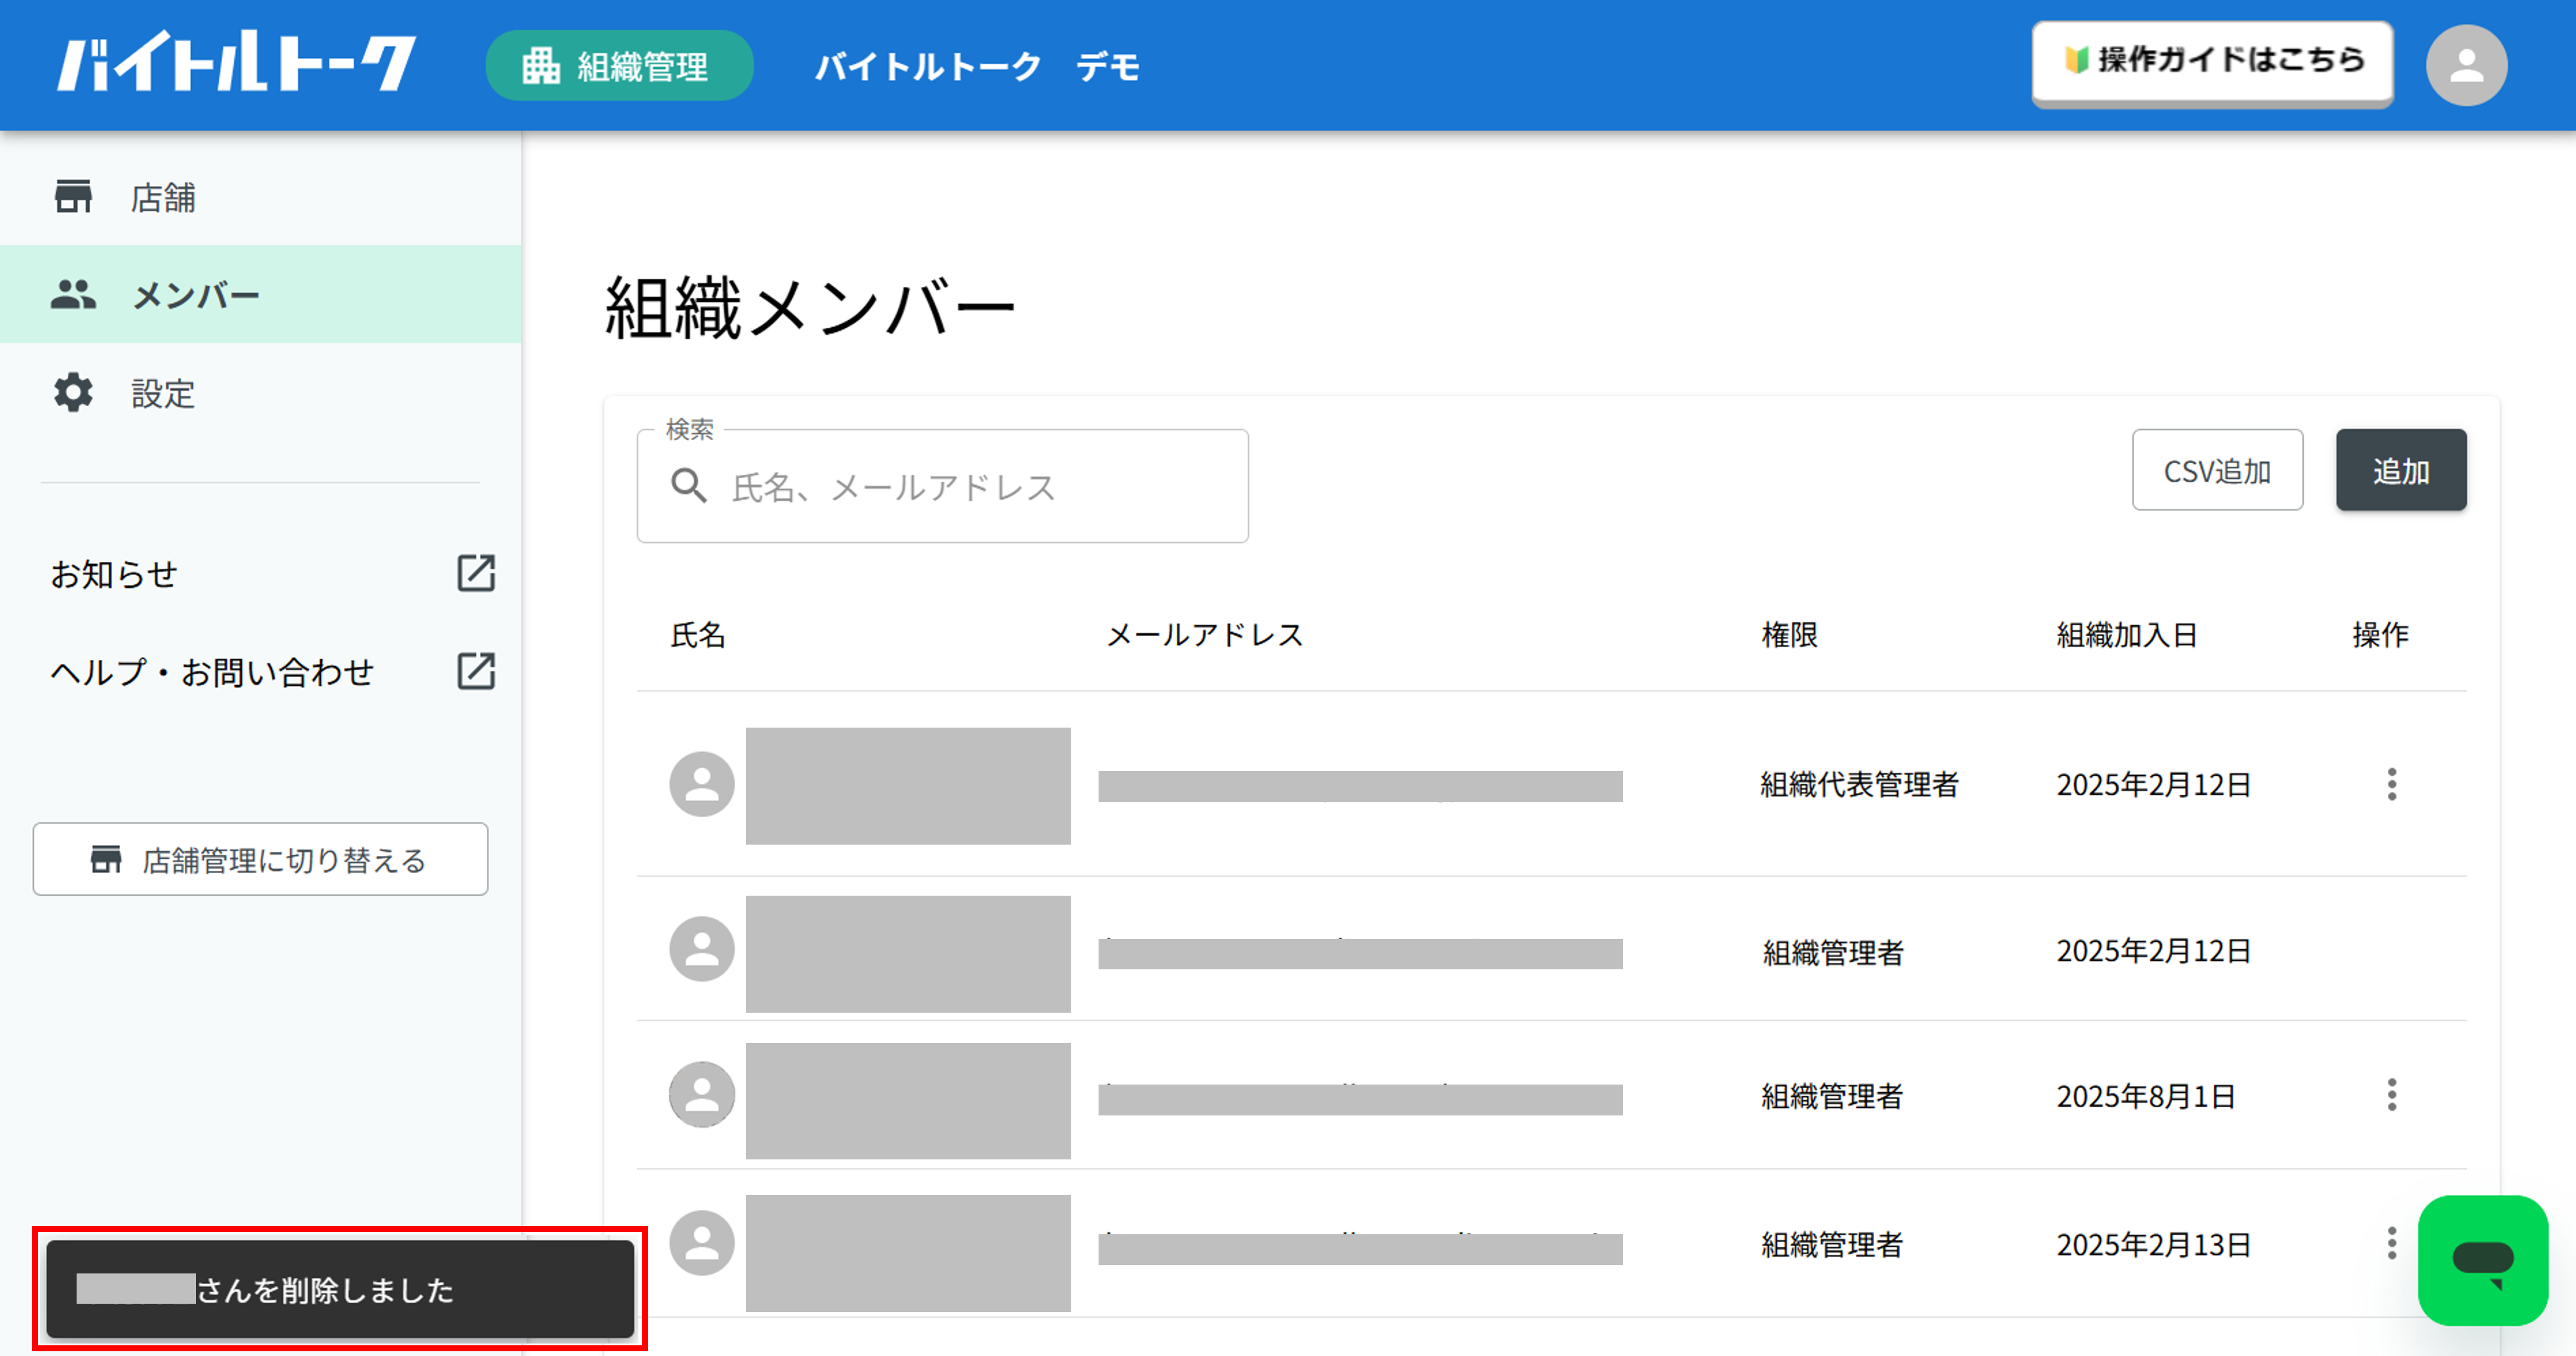
Task: Open 設定 in the sidebar
Action: [260, 393]
